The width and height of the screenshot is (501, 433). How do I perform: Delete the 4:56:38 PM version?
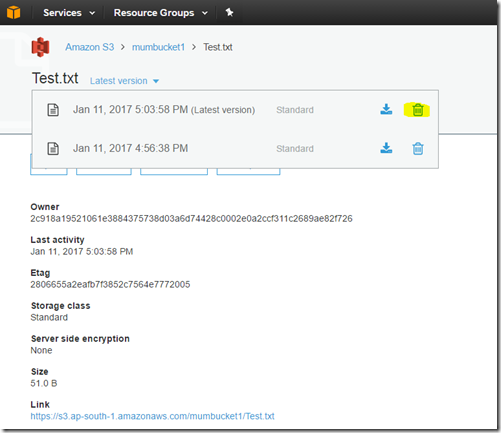tap(418, 148)
